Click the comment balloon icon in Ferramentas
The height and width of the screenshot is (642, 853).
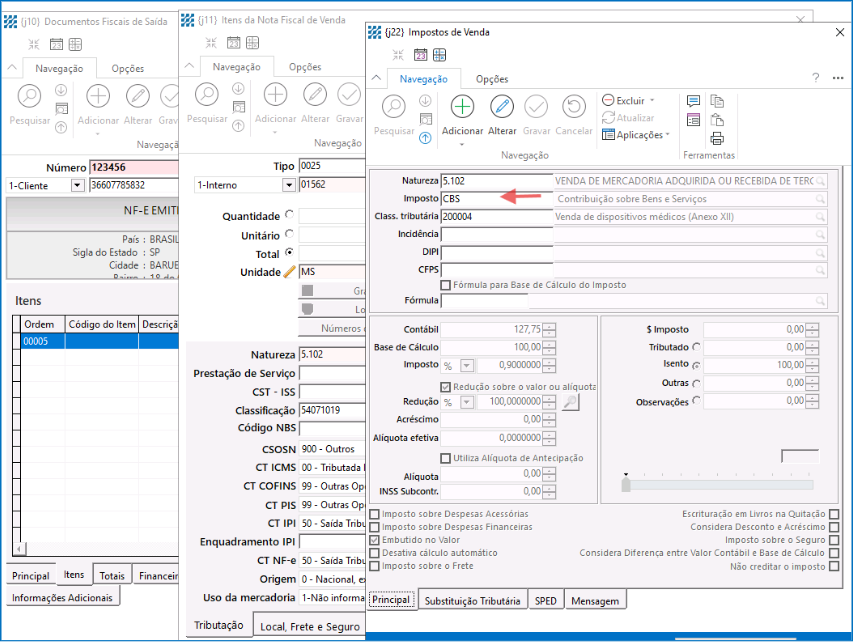click(693, 101)
